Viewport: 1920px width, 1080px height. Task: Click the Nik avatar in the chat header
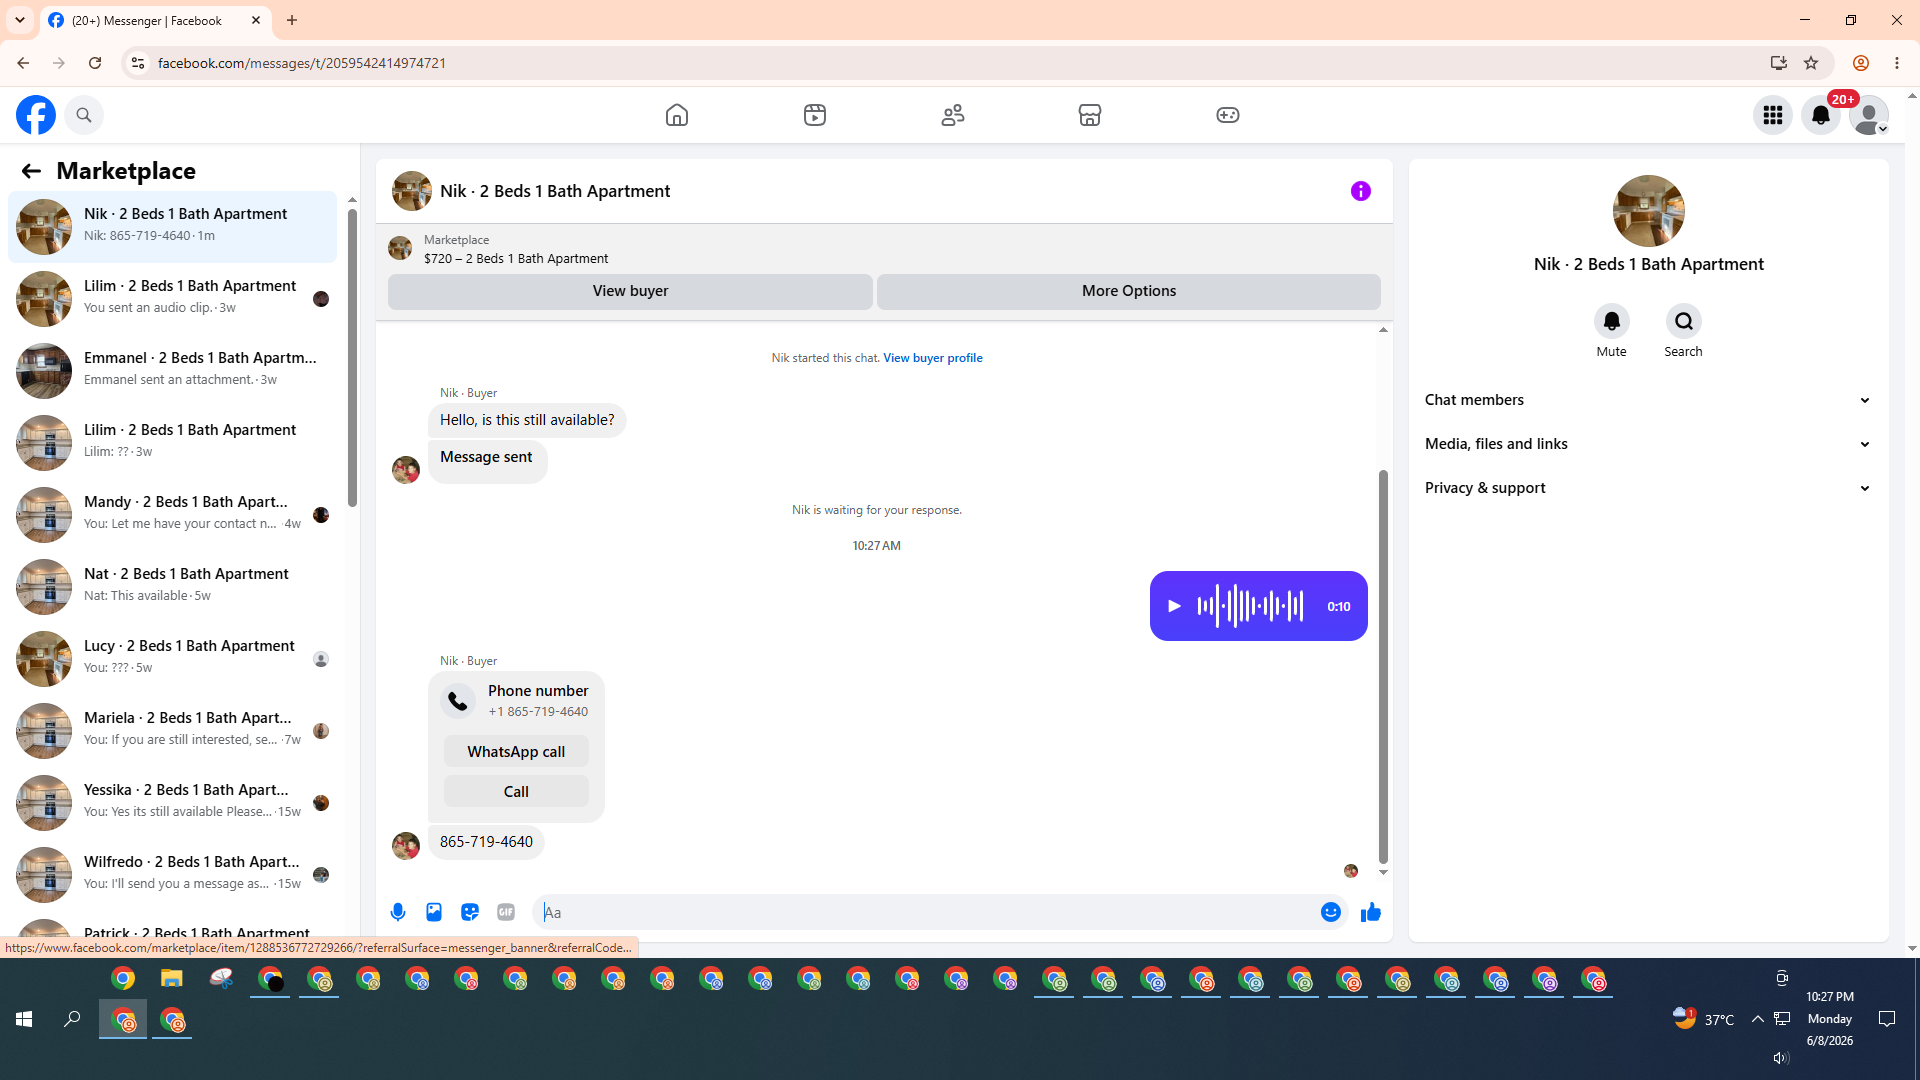(412, 191)
